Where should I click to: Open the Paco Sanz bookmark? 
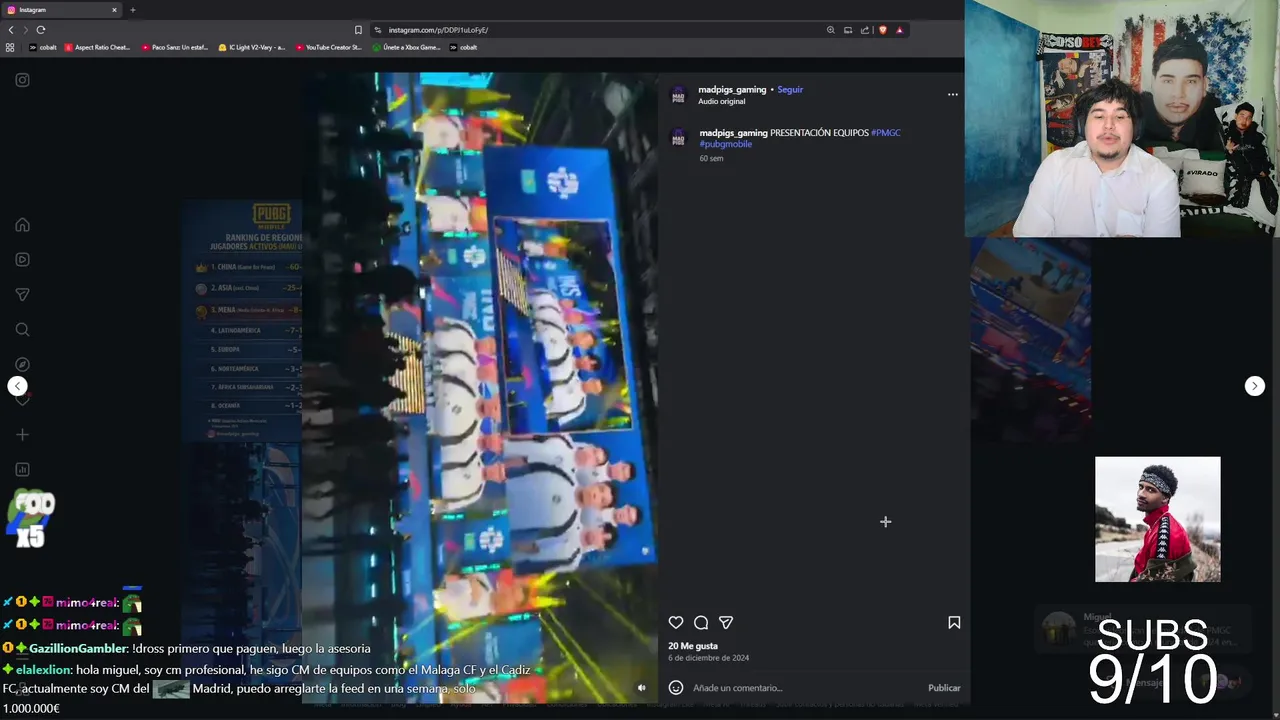174,47
